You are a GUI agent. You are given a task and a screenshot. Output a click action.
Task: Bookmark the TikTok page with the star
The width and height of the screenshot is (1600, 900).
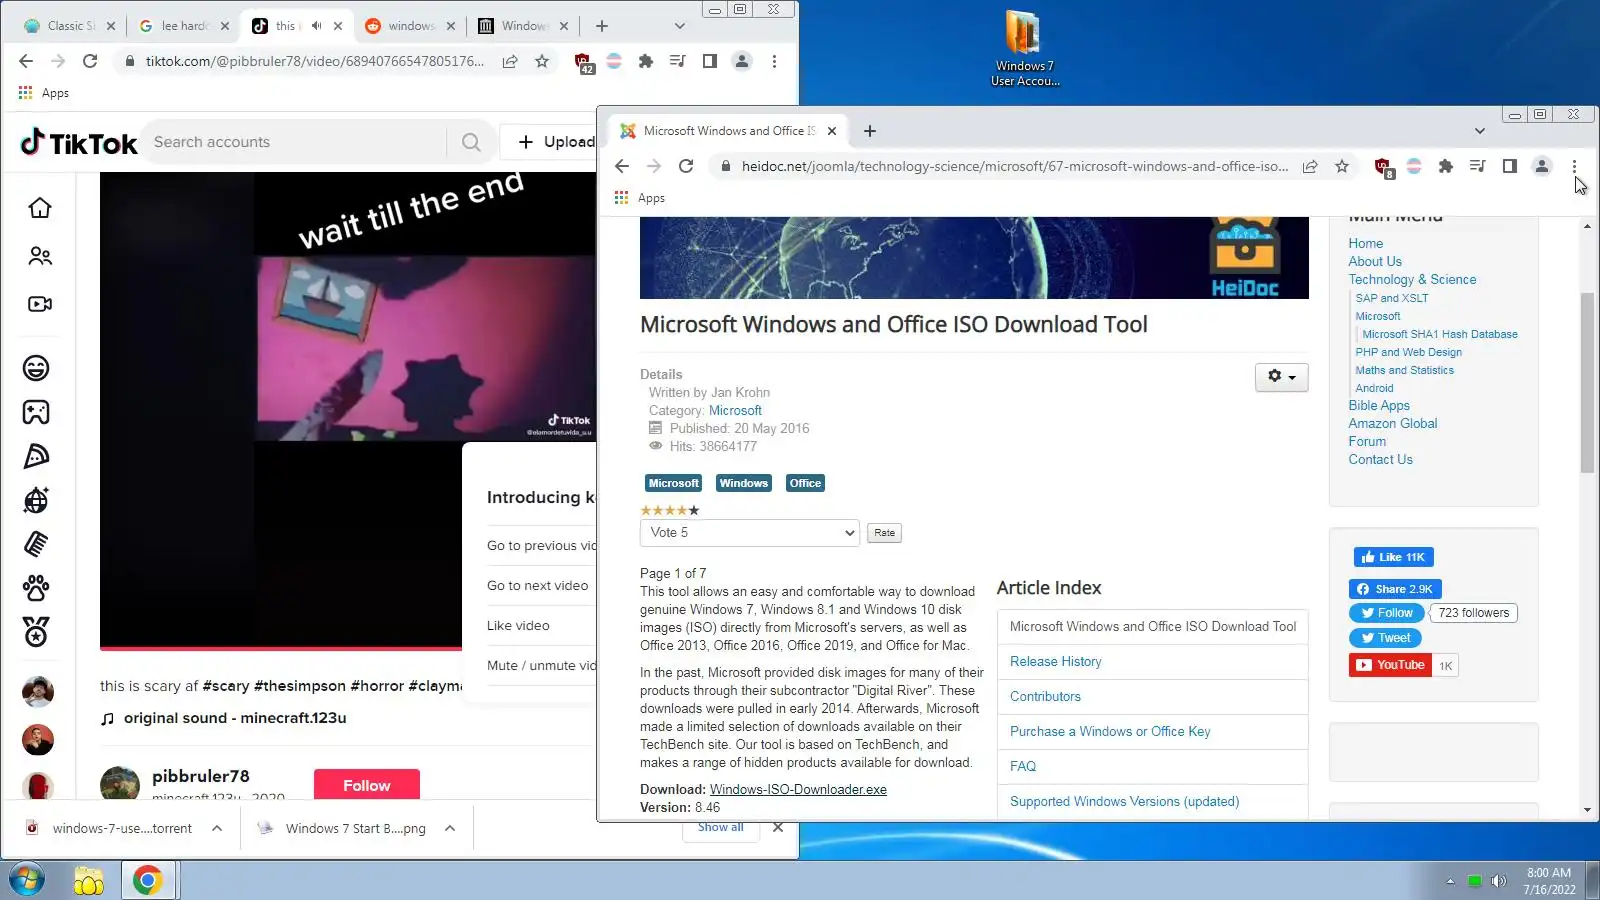[x=542, y=61]
